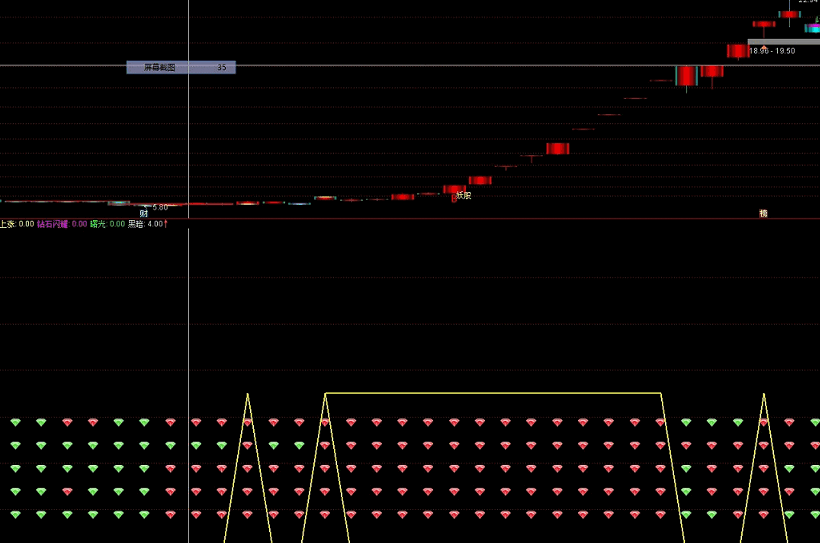The height and width of the screenshot is (543, 820).
Task: Click the 妖股 label on the chart
Action: pos(464,195)
